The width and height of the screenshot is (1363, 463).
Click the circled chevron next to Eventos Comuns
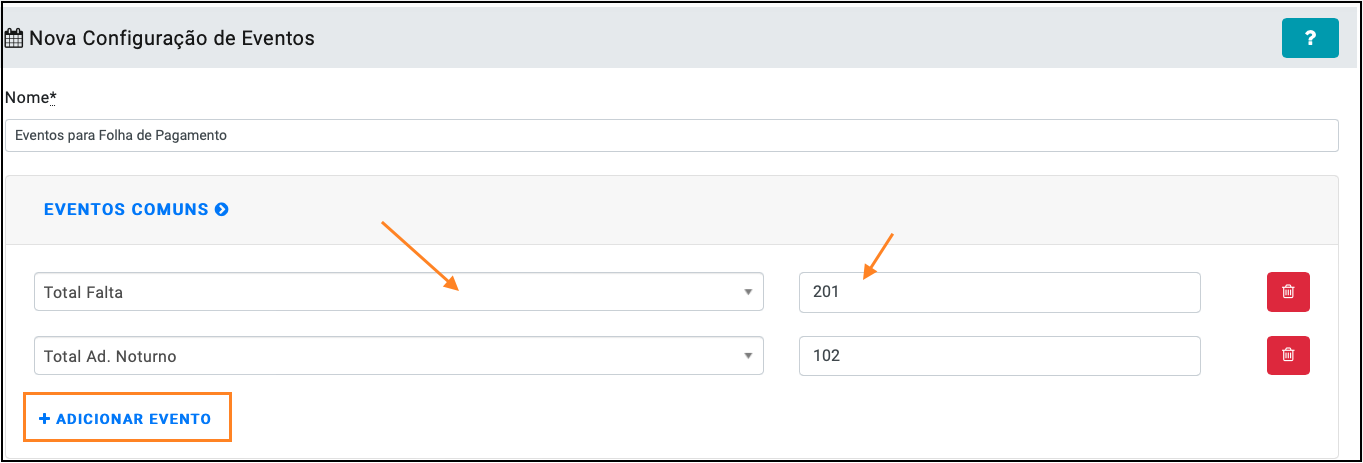[222, 210]
